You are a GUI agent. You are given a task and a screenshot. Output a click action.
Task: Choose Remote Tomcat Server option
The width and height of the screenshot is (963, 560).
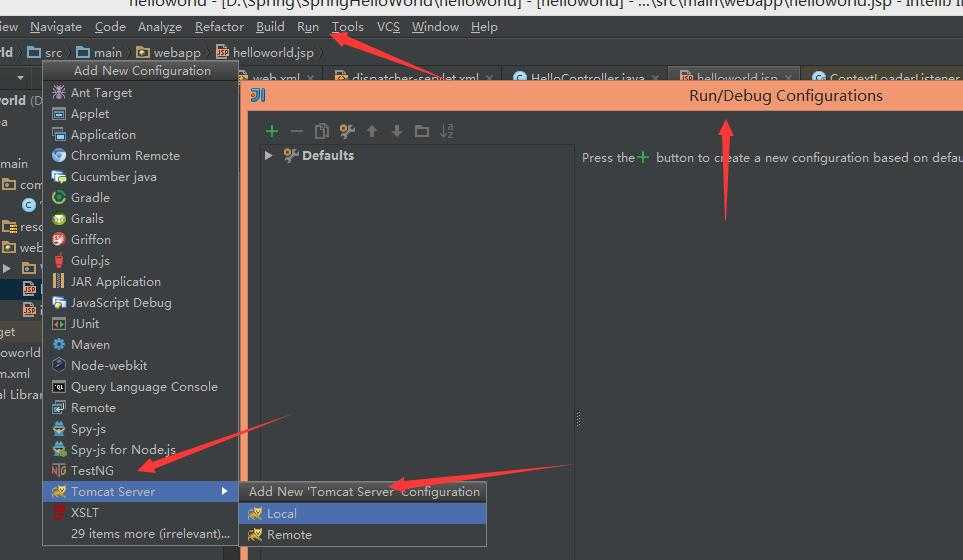[362, 535]
